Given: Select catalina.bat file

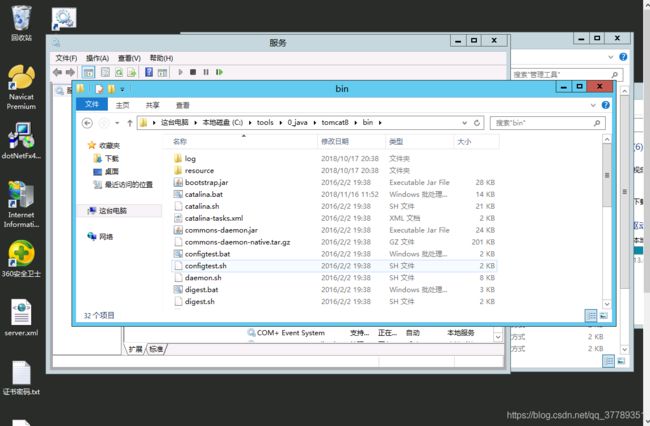Looking at the screenshot, I should coord(334,194).
